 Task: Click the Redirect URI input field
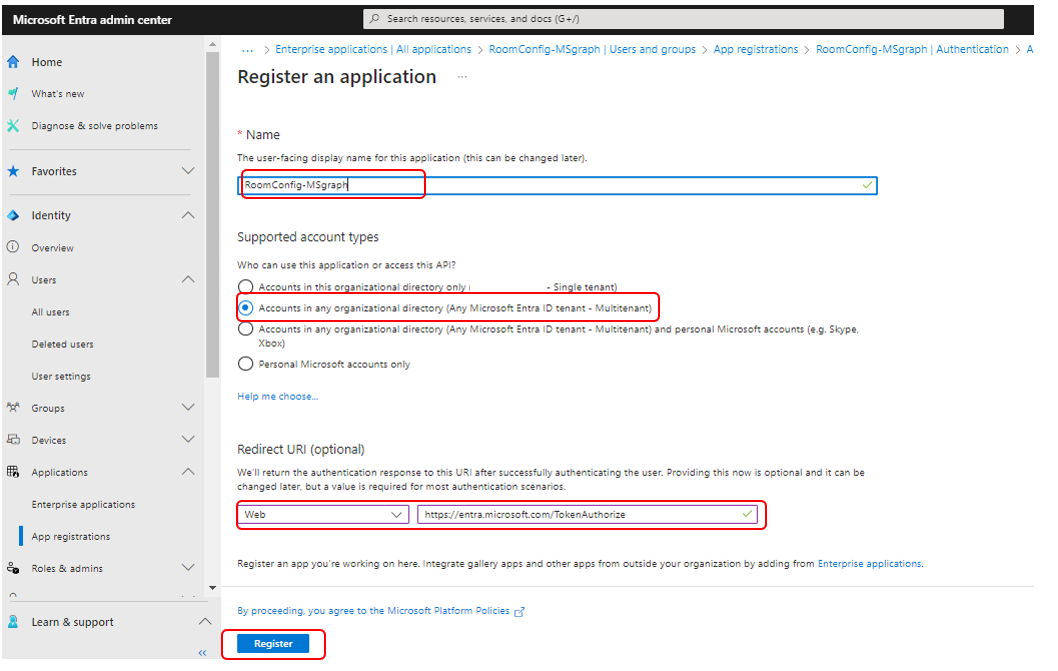pos(587,514)
